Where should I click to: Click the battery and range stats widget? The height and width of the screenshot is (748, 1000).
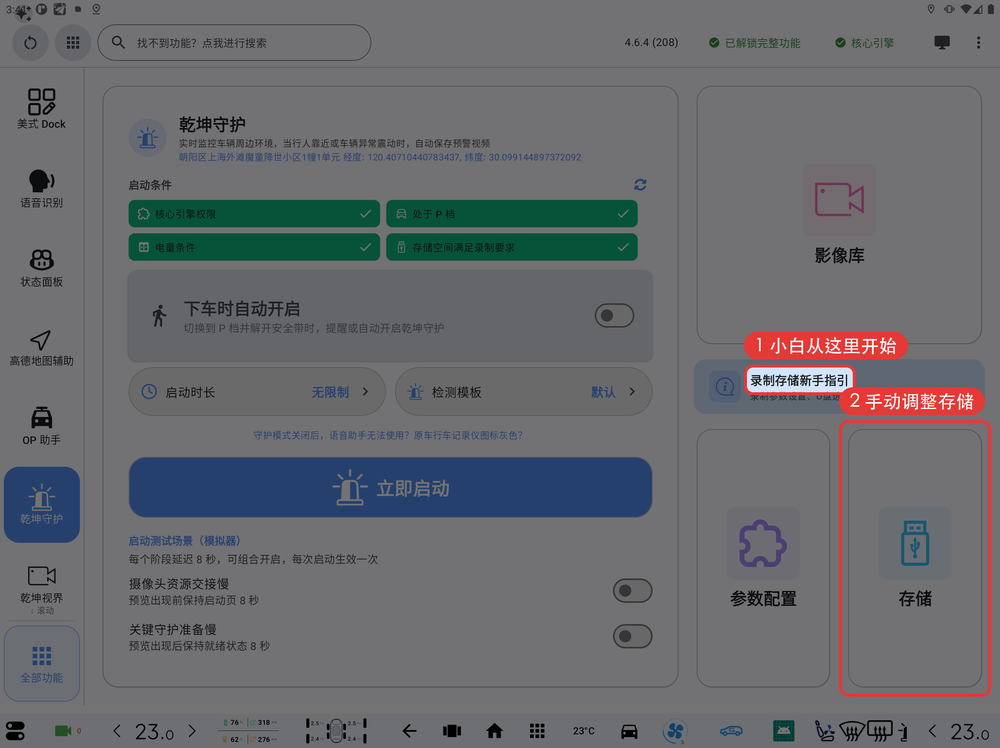point(249,731)
